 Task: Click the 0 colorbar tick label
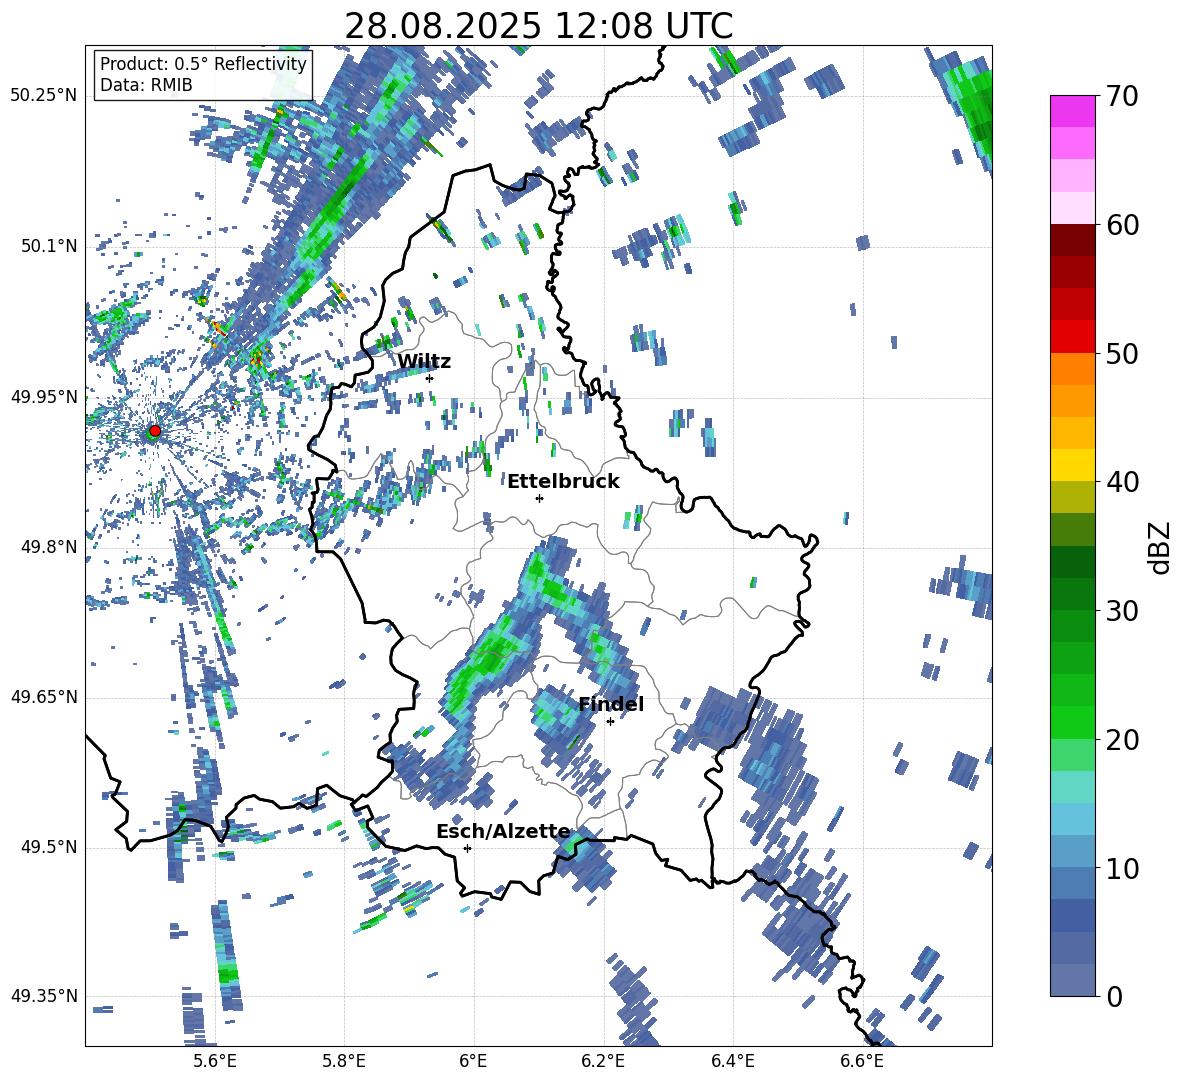pyautogui.click(x=1114, y=996)
